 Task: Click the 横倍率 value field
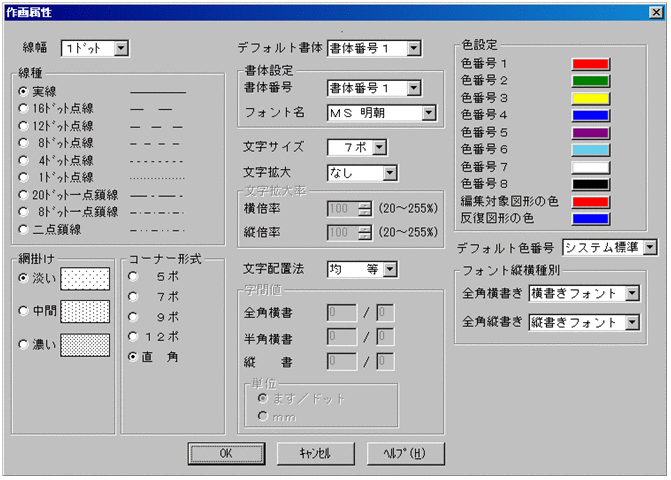point(344,209)
